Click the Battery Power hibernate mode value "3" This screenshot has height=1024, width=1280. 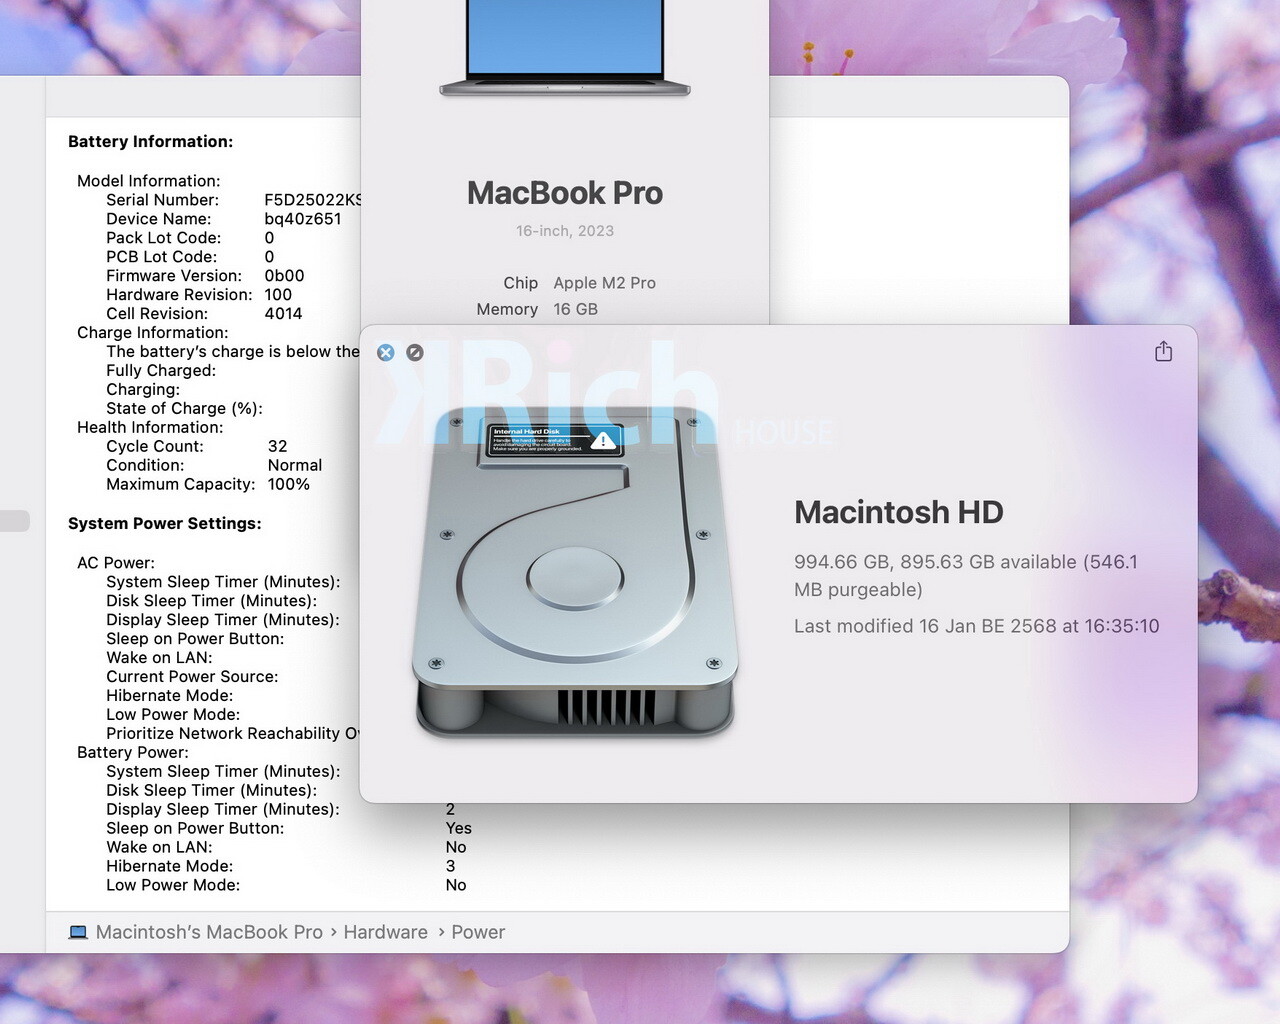[451, 867]
